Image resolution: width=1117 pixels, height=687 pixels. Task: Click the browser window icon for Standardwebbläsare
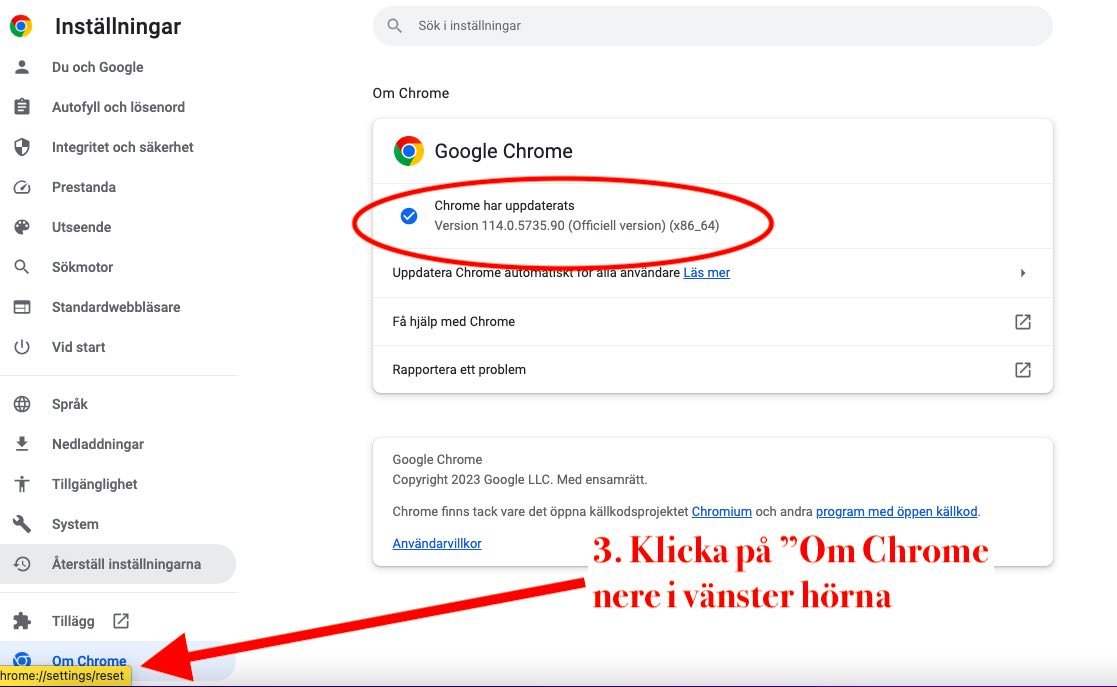[22, 307]
